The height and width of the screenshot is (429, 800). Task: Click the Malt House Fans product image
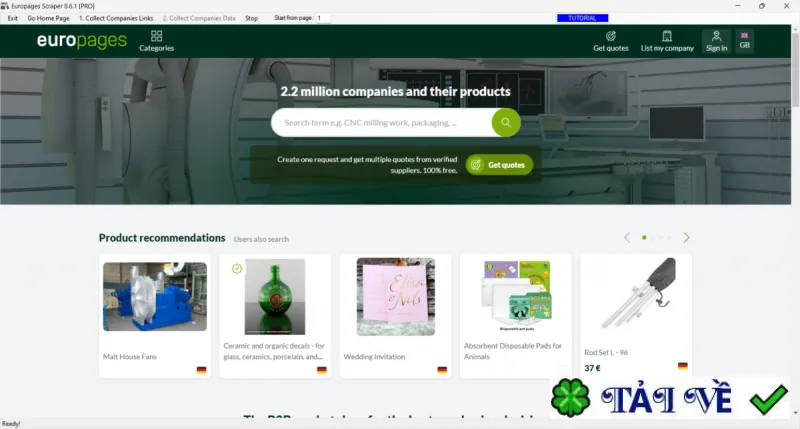pyautogui.click(x=155, y=296)
